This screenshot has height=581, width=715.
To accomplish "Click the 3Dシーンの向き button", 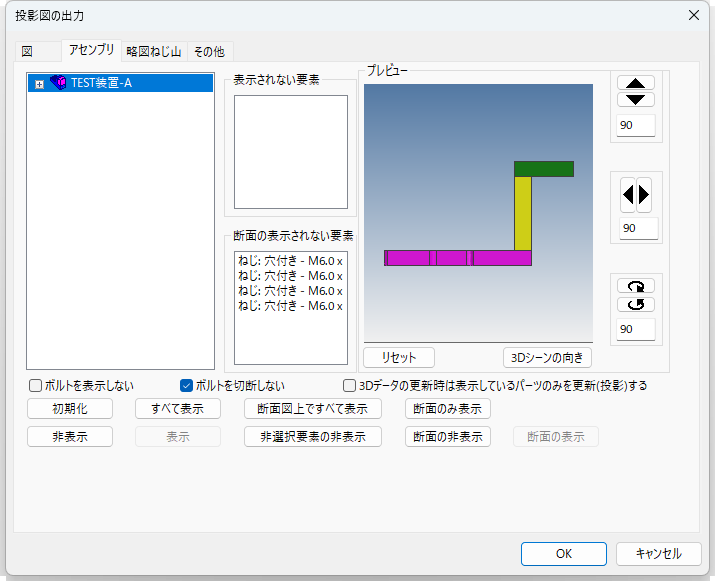I will point(547,357).
